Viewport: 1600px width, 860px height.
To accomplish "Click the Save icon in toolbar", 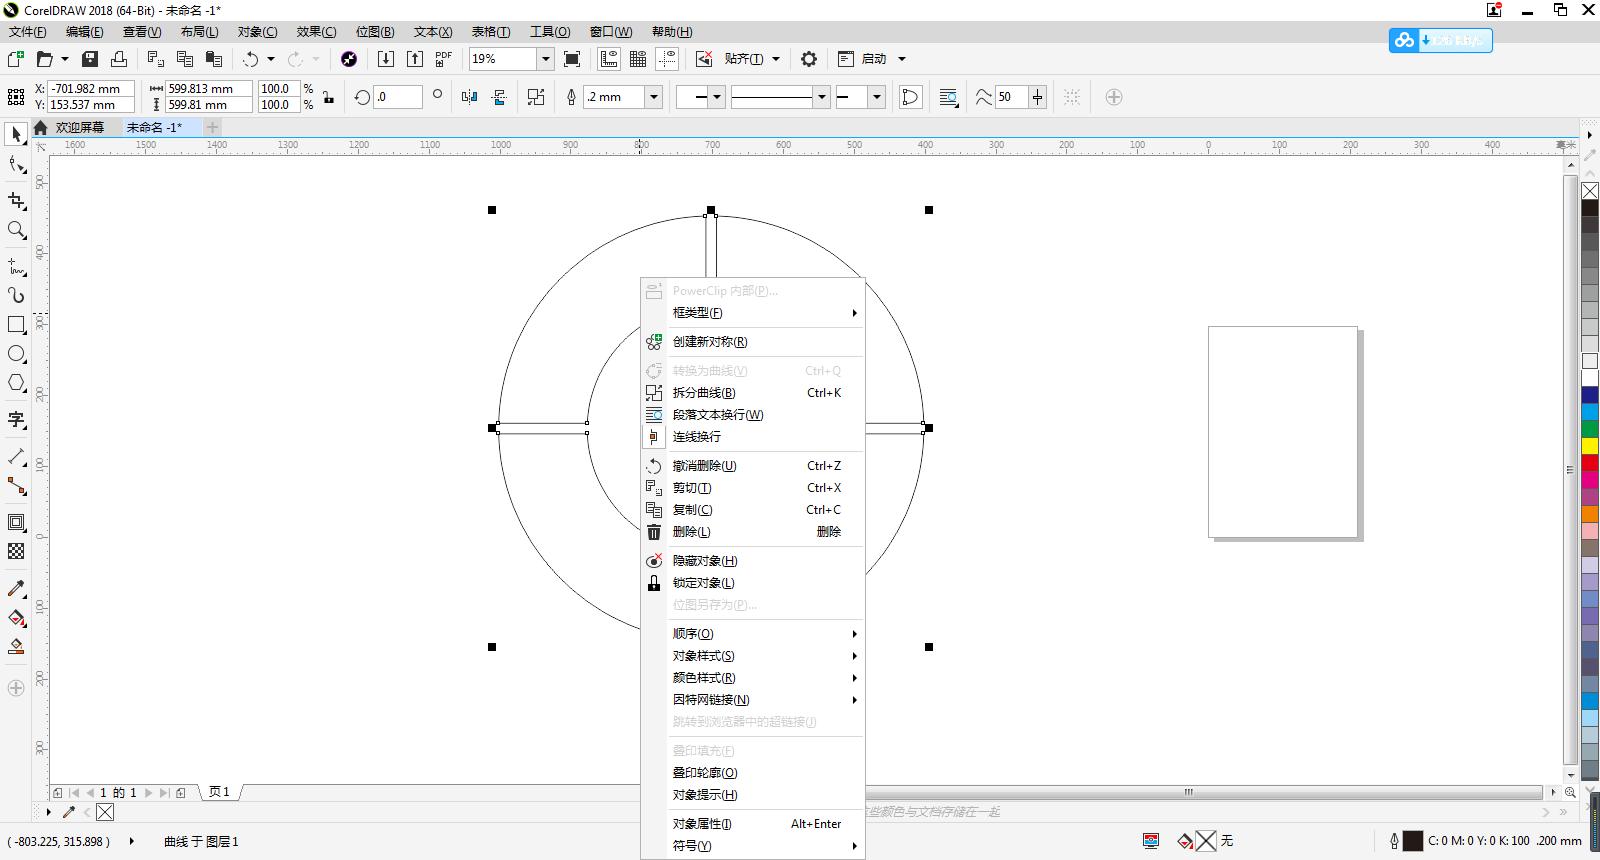I will coord(90,59).
